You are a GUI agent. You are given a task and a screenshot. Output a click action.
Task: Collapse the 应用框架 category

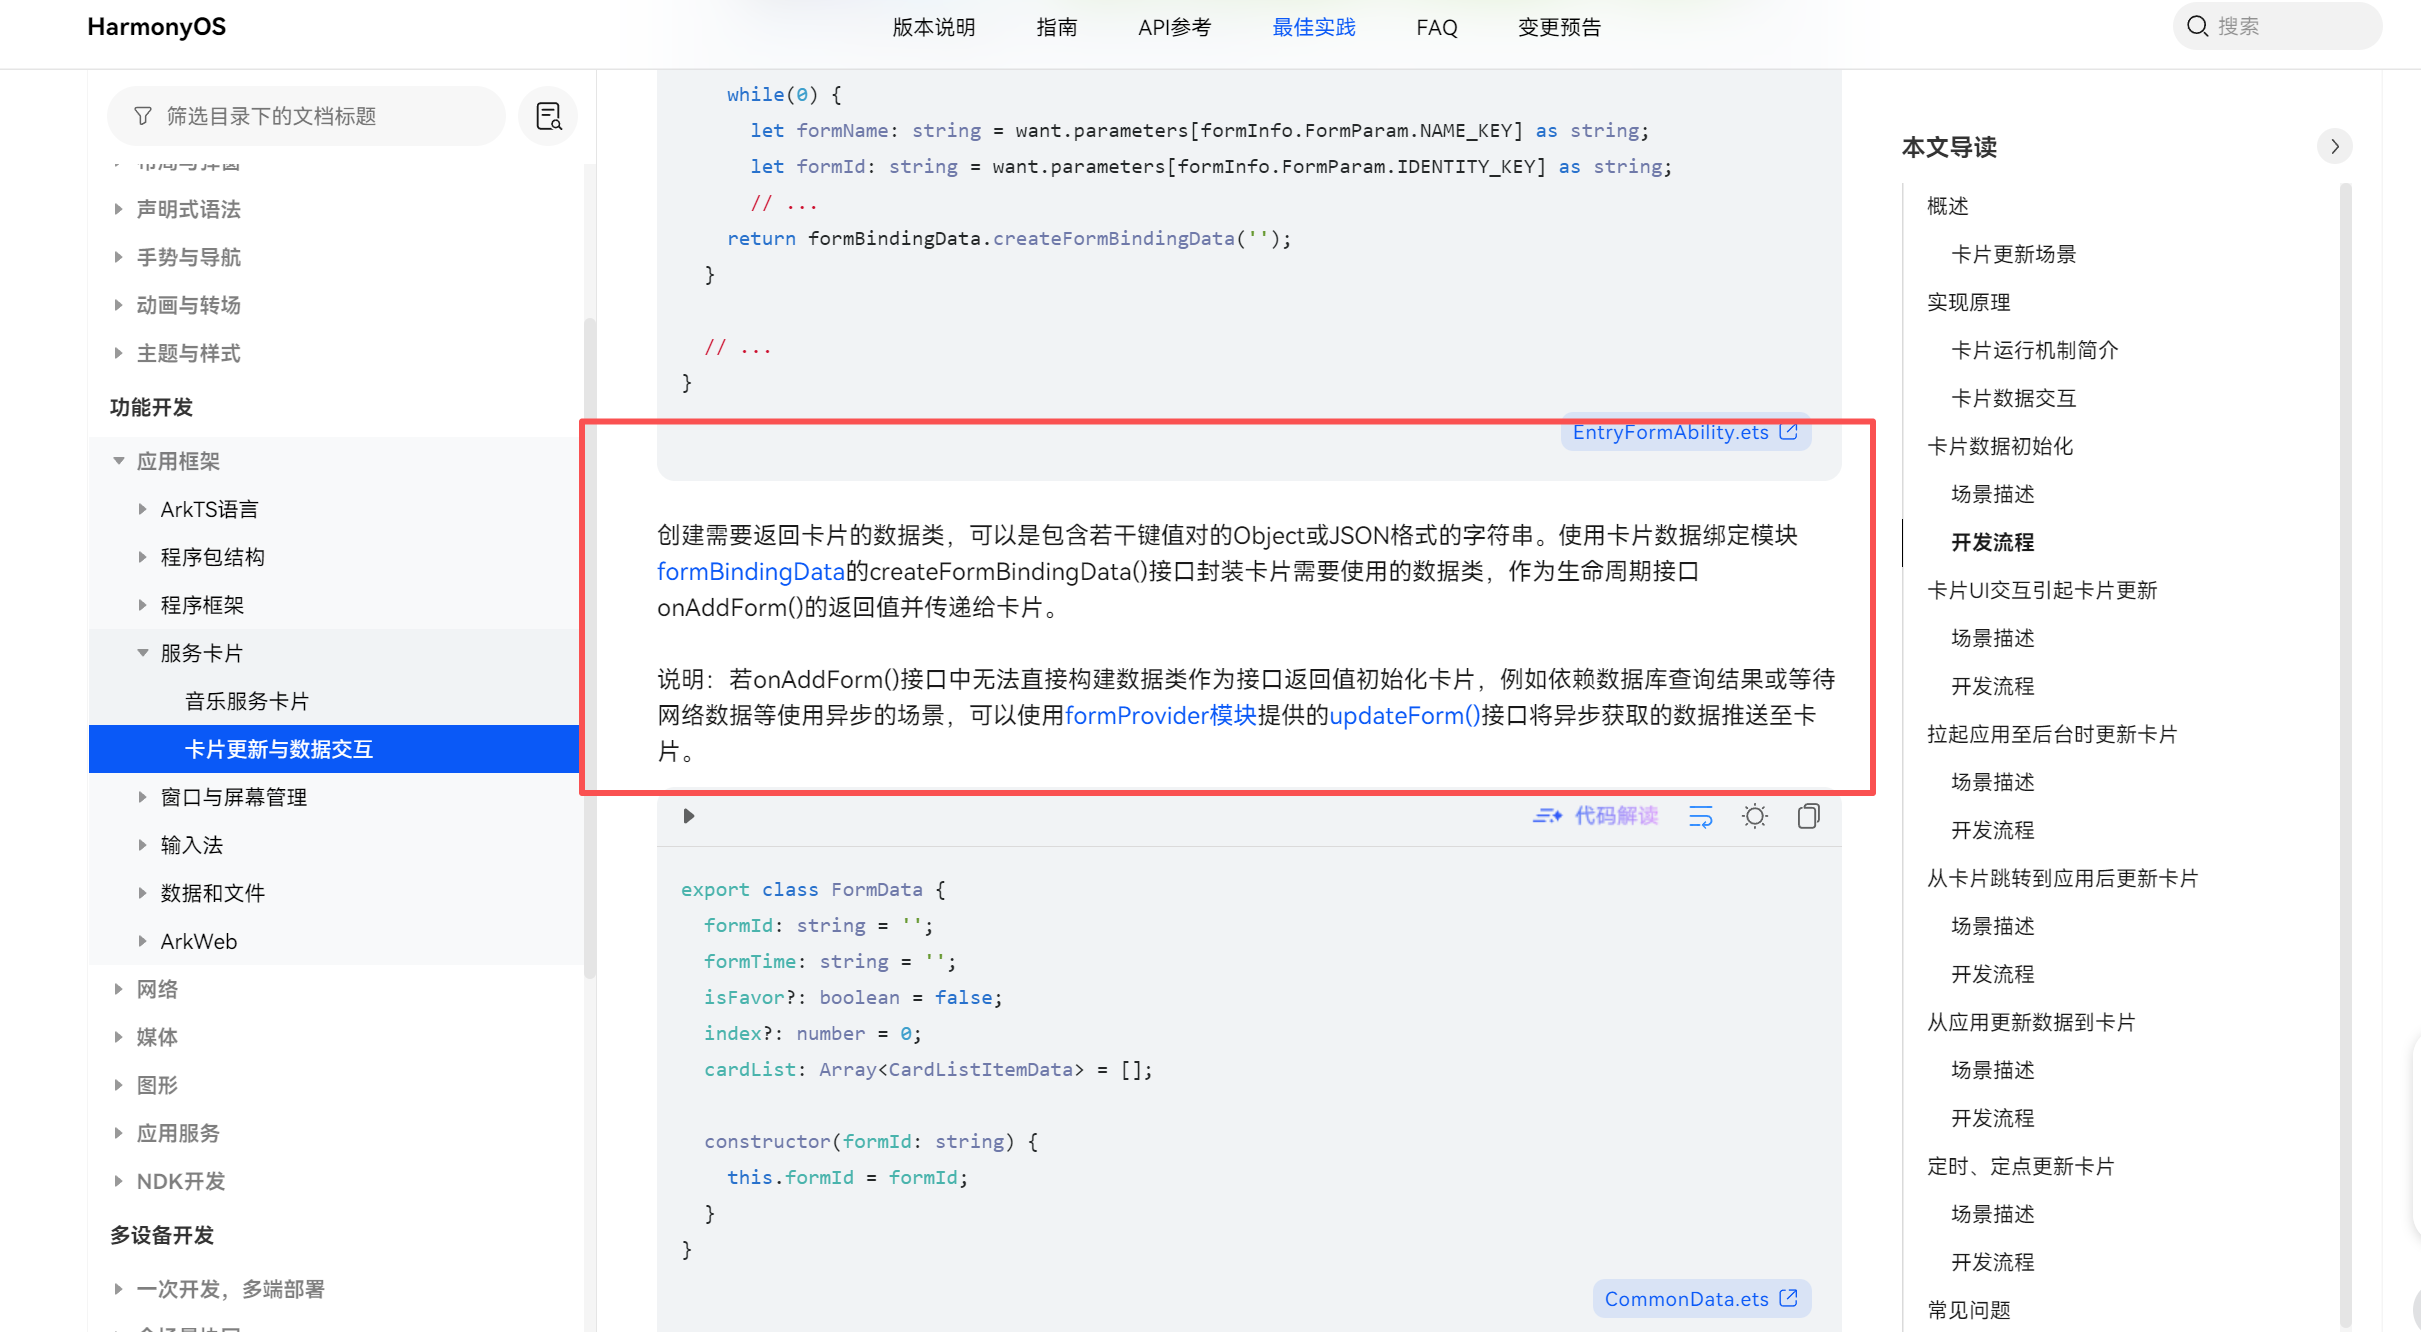tap(119, 461)
